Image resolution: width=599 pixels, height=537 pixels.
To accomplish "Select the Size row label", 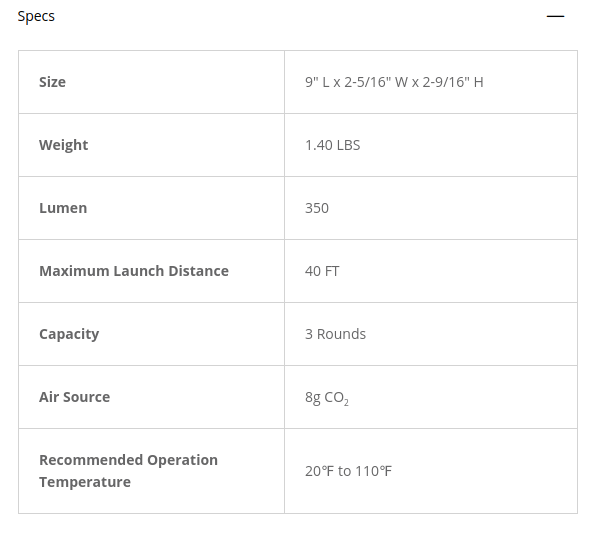I will [x=52, y=82].
